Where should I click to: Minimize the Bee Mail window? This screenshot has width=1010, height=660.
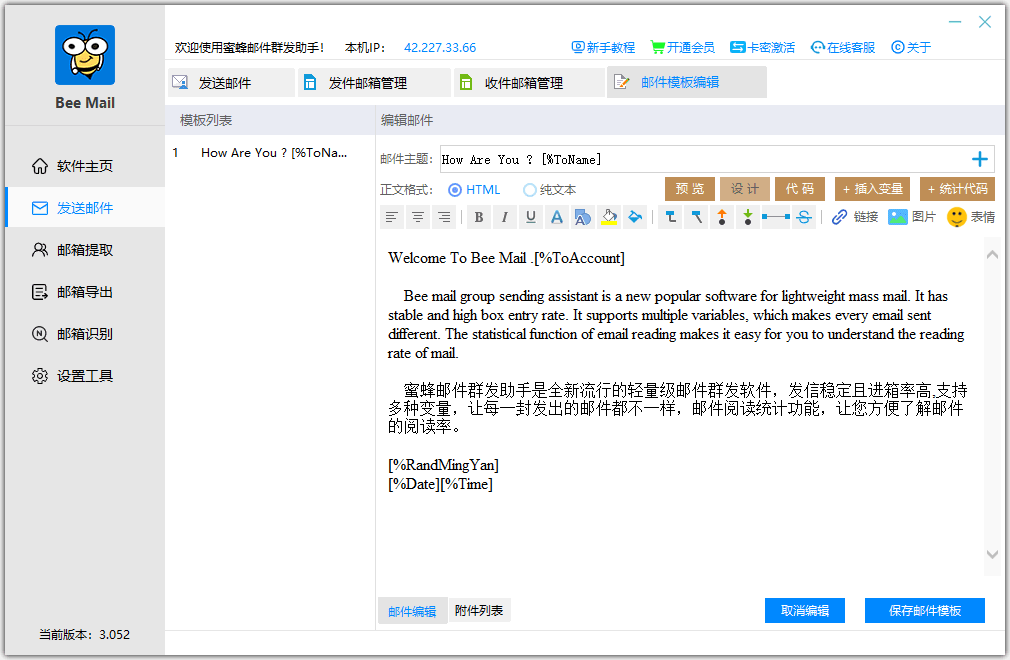click(x=955, y=22)
